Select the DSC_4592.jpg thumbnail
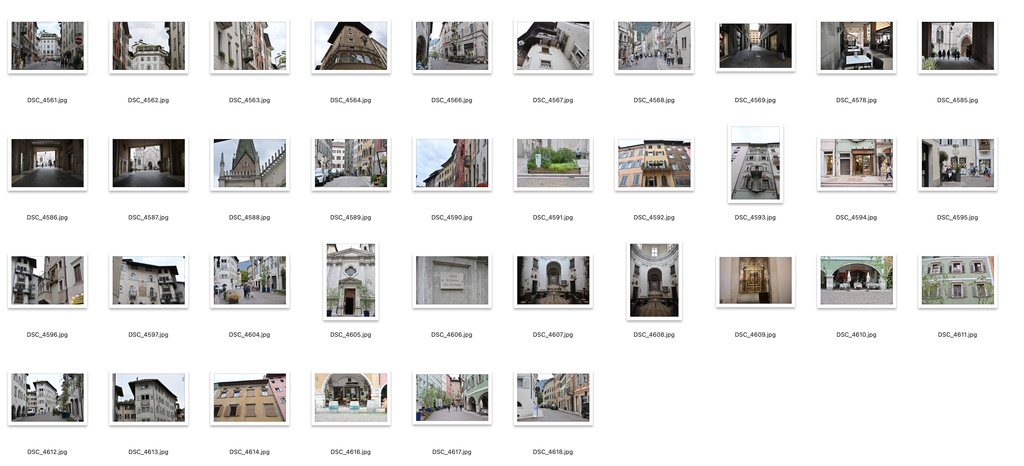The image size is (1024, 466). (x=654, y=163)
